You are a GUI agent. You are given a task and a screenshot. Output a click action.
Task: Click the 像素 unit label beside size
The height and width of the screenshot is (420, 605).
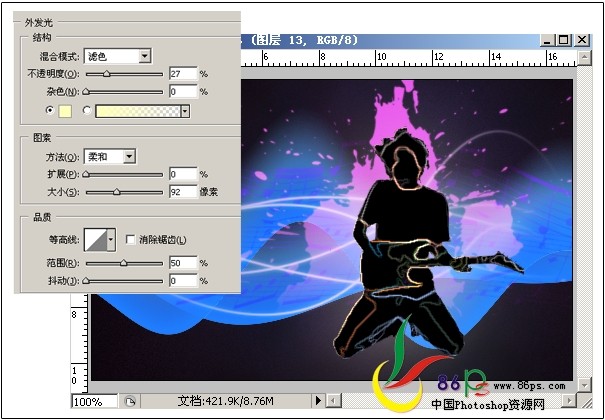click(209, 192)
